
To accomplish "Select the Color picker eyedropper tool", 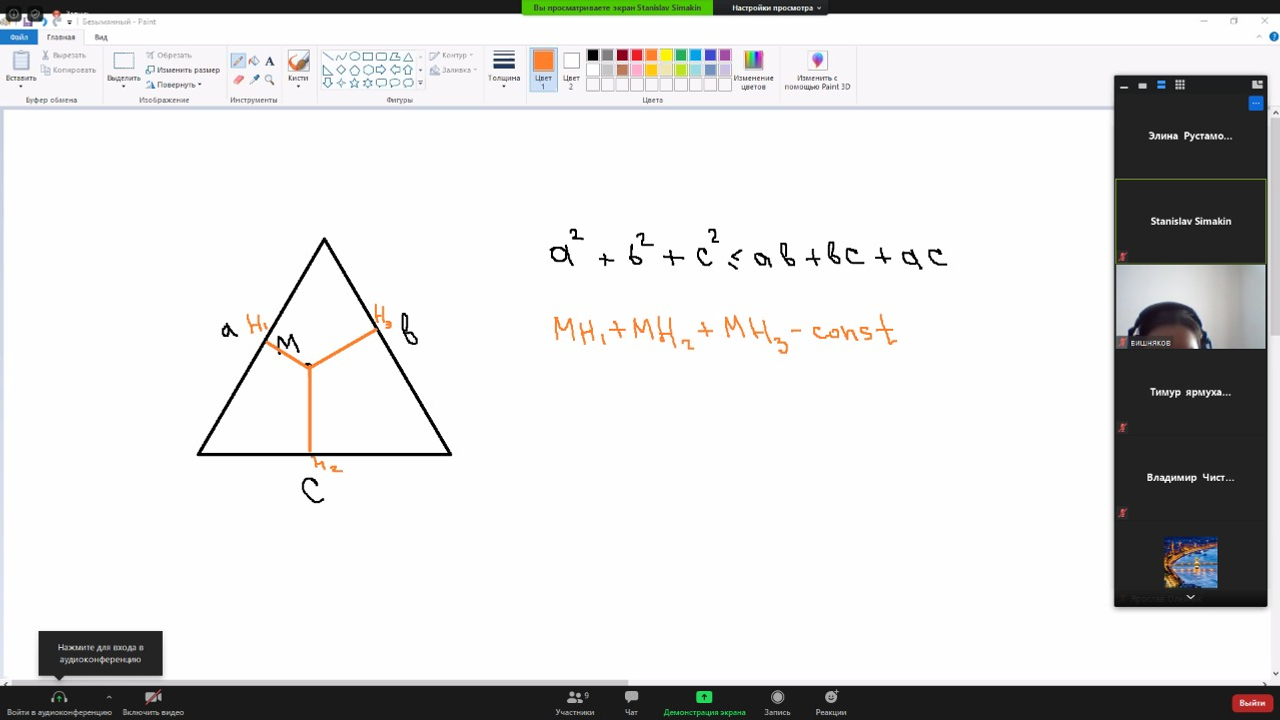I will tap(254, 79).
